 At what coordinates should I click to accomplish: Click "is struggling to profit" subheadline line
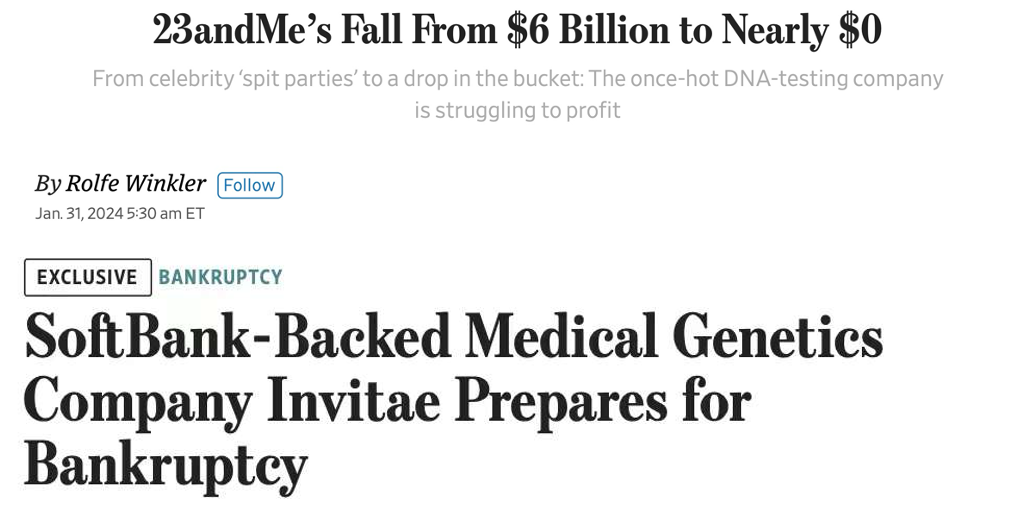517,110
